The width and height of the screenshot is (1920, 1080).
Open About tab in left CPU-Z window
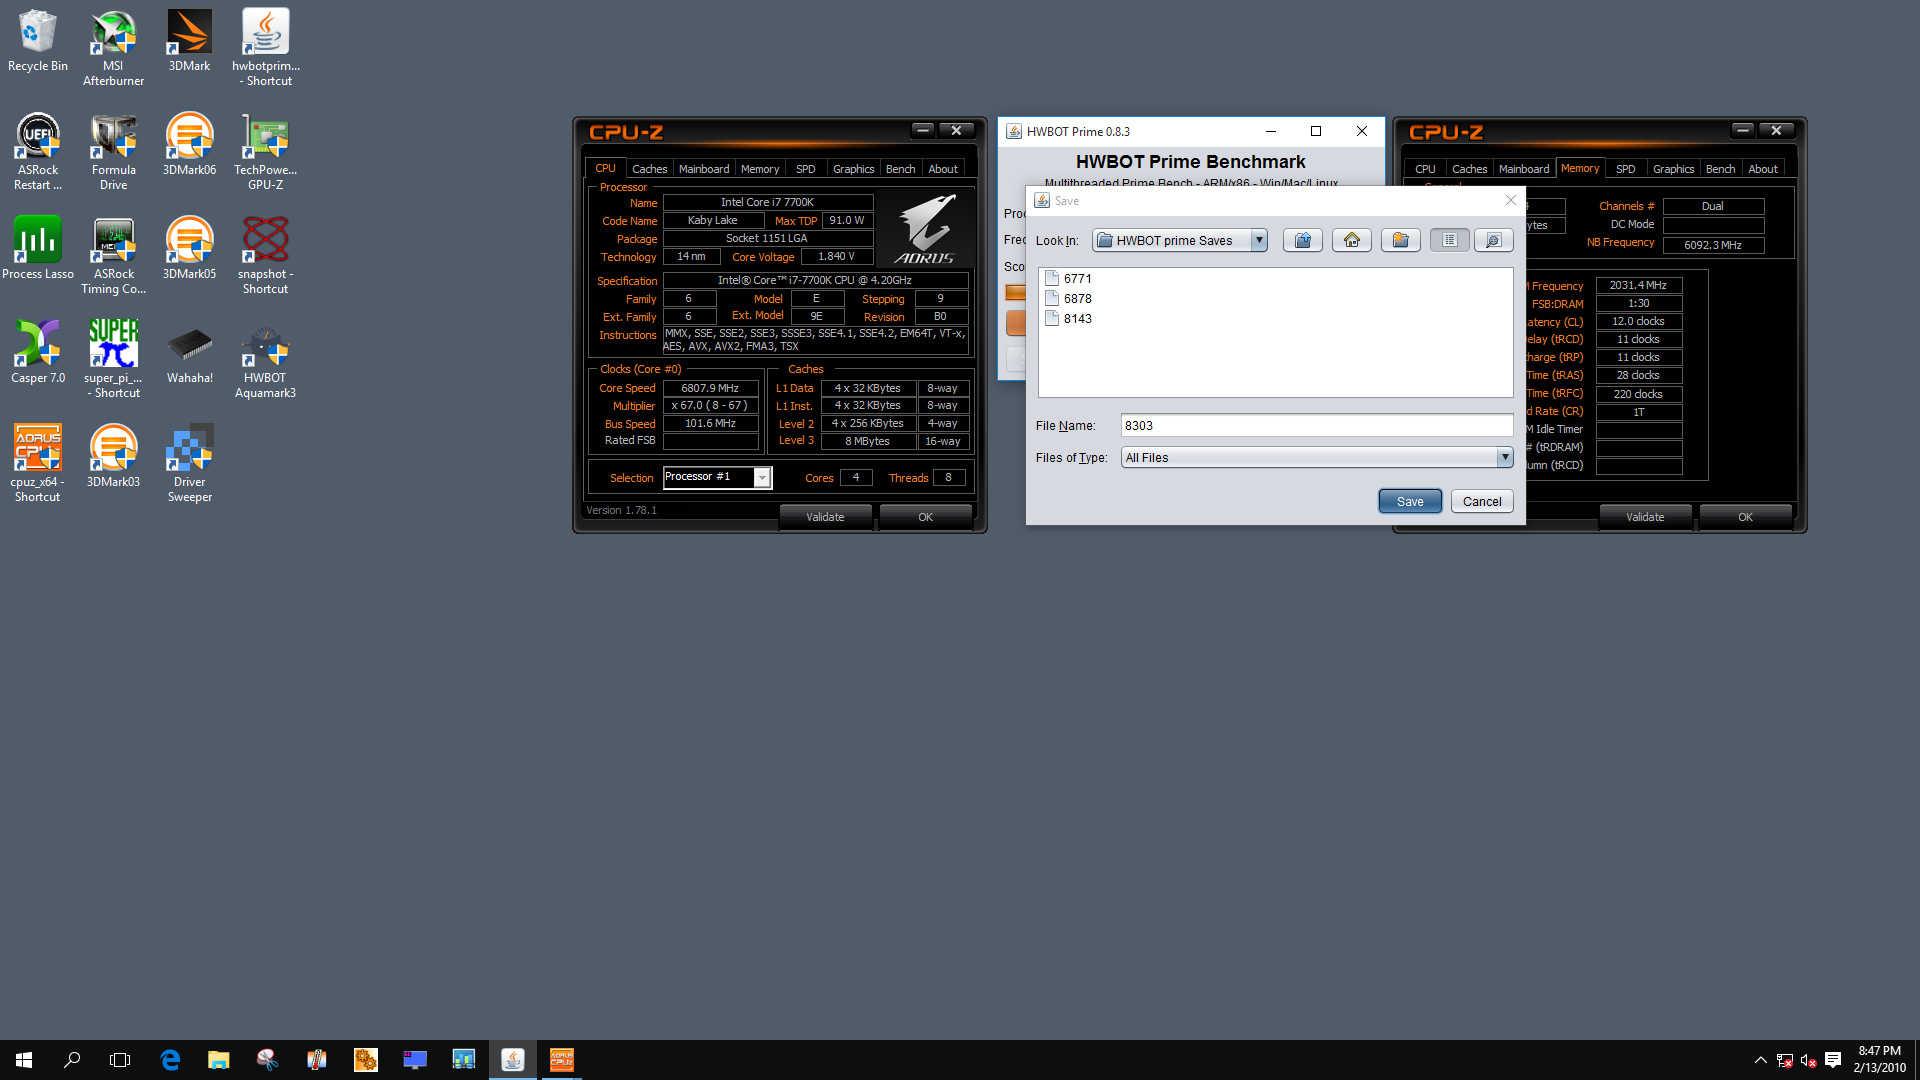click(x=943, y=169)
